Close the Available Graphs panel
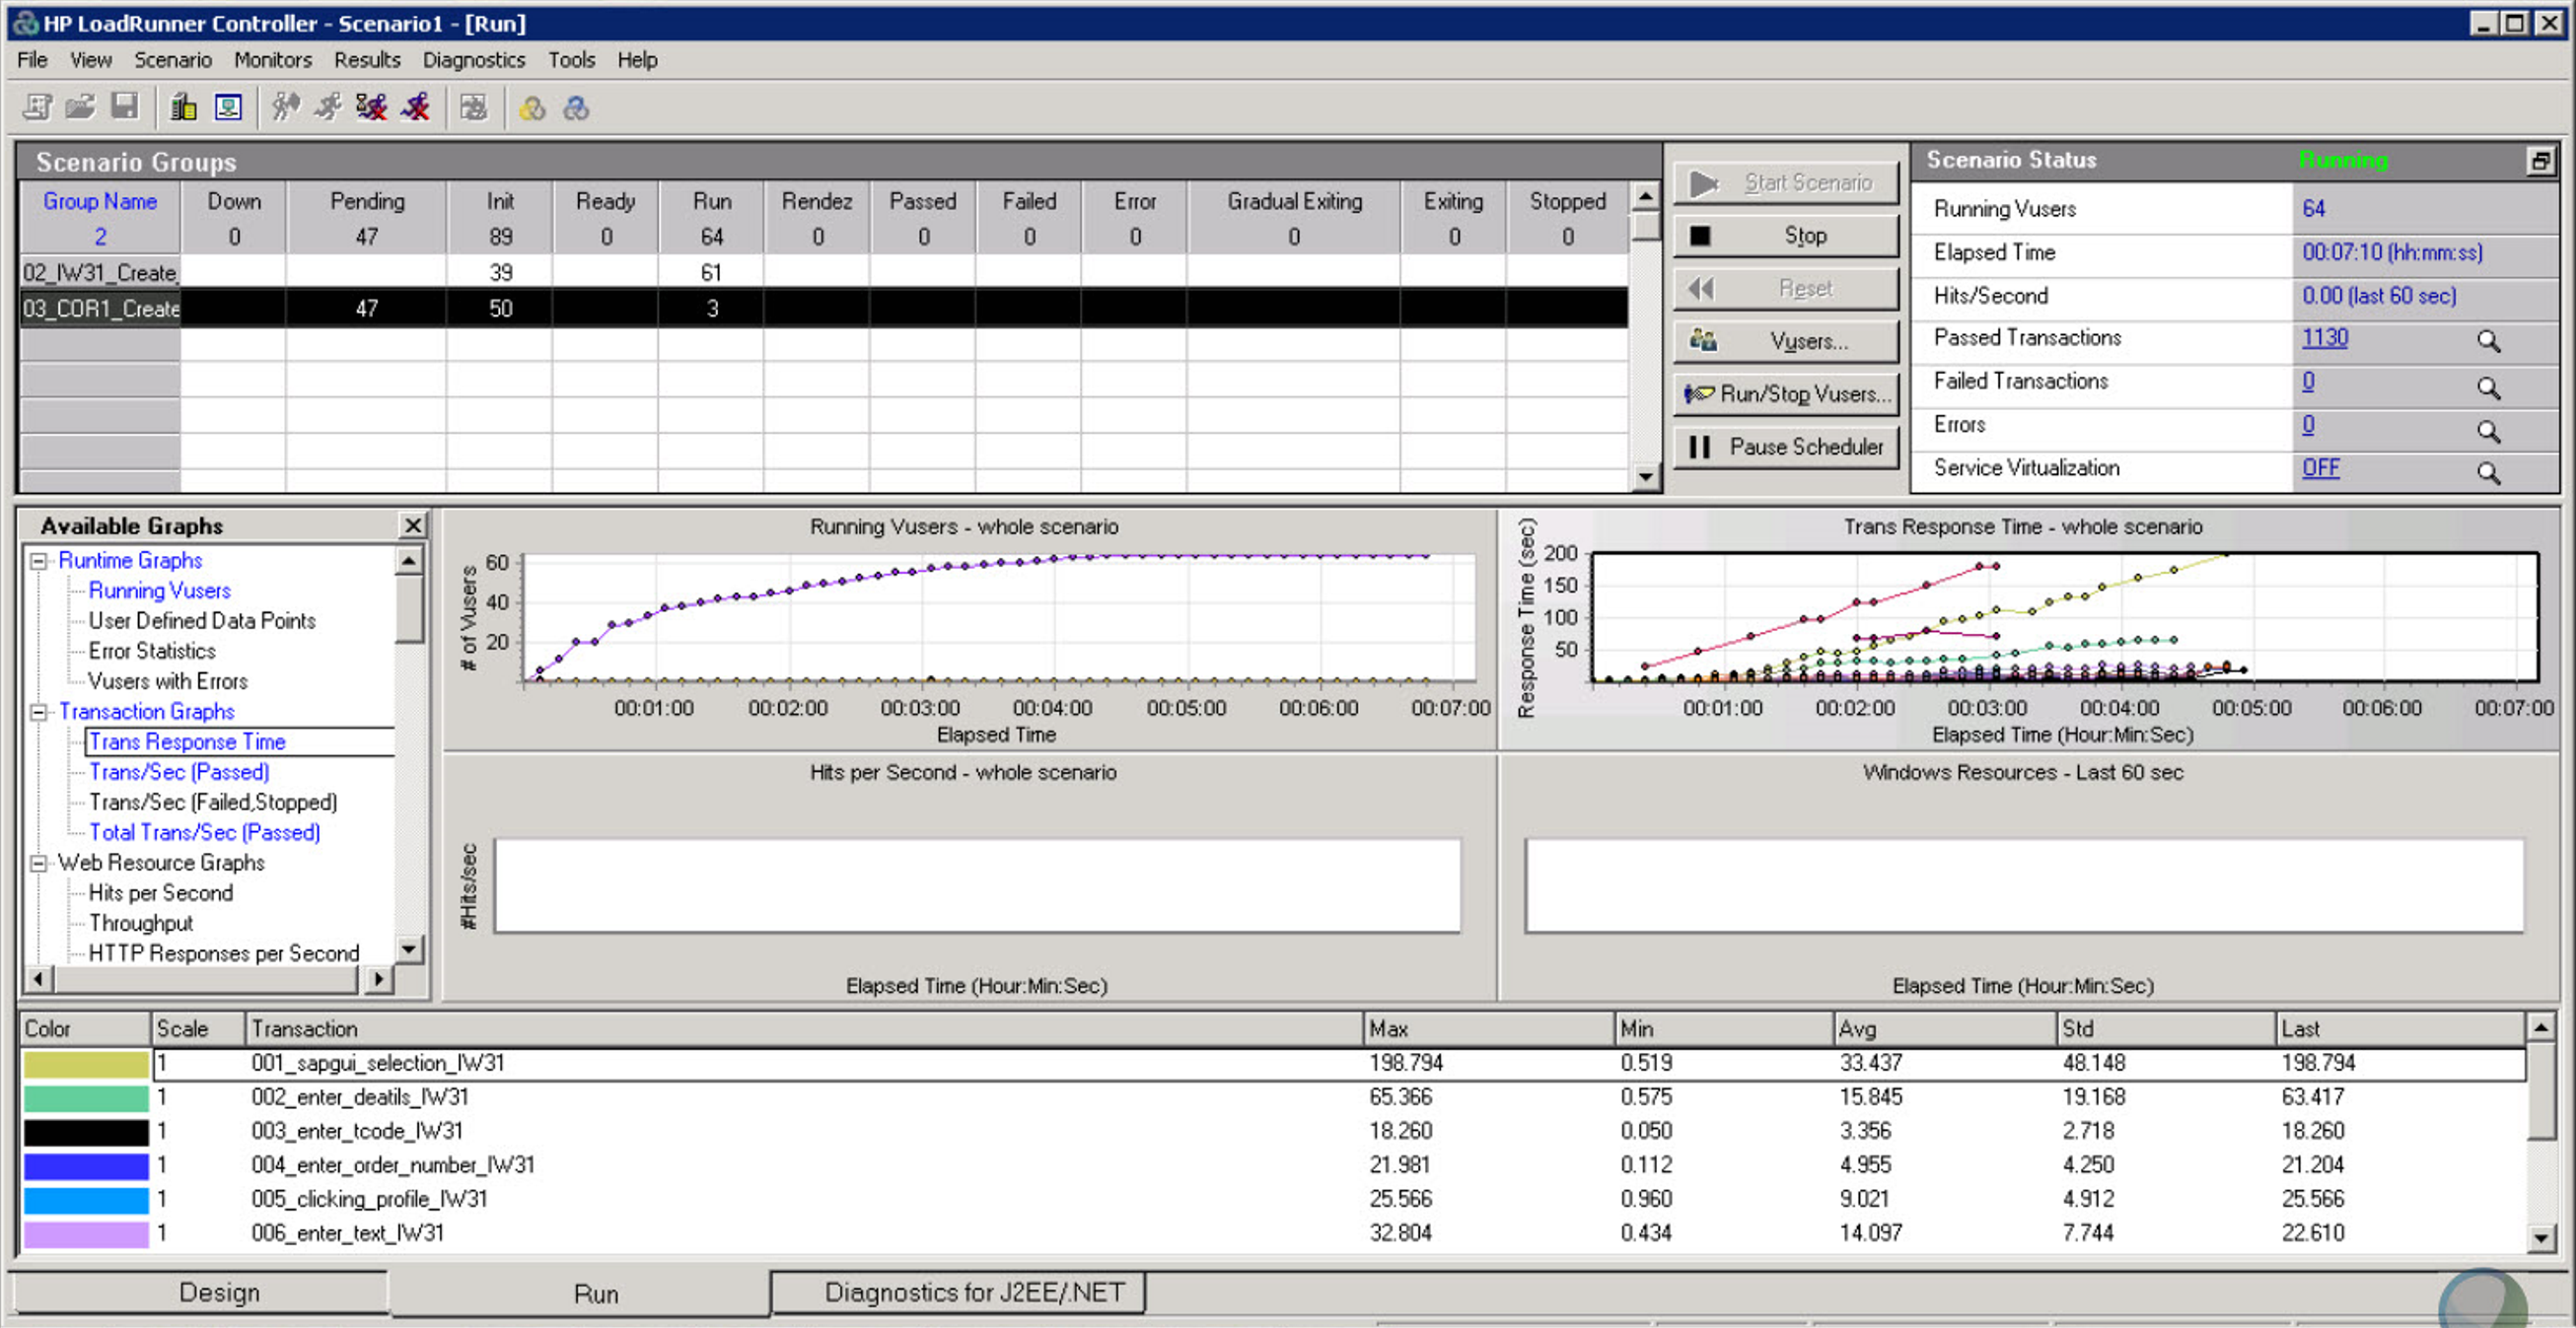Screen dimensions: 2576x1328 click(412, 525)
